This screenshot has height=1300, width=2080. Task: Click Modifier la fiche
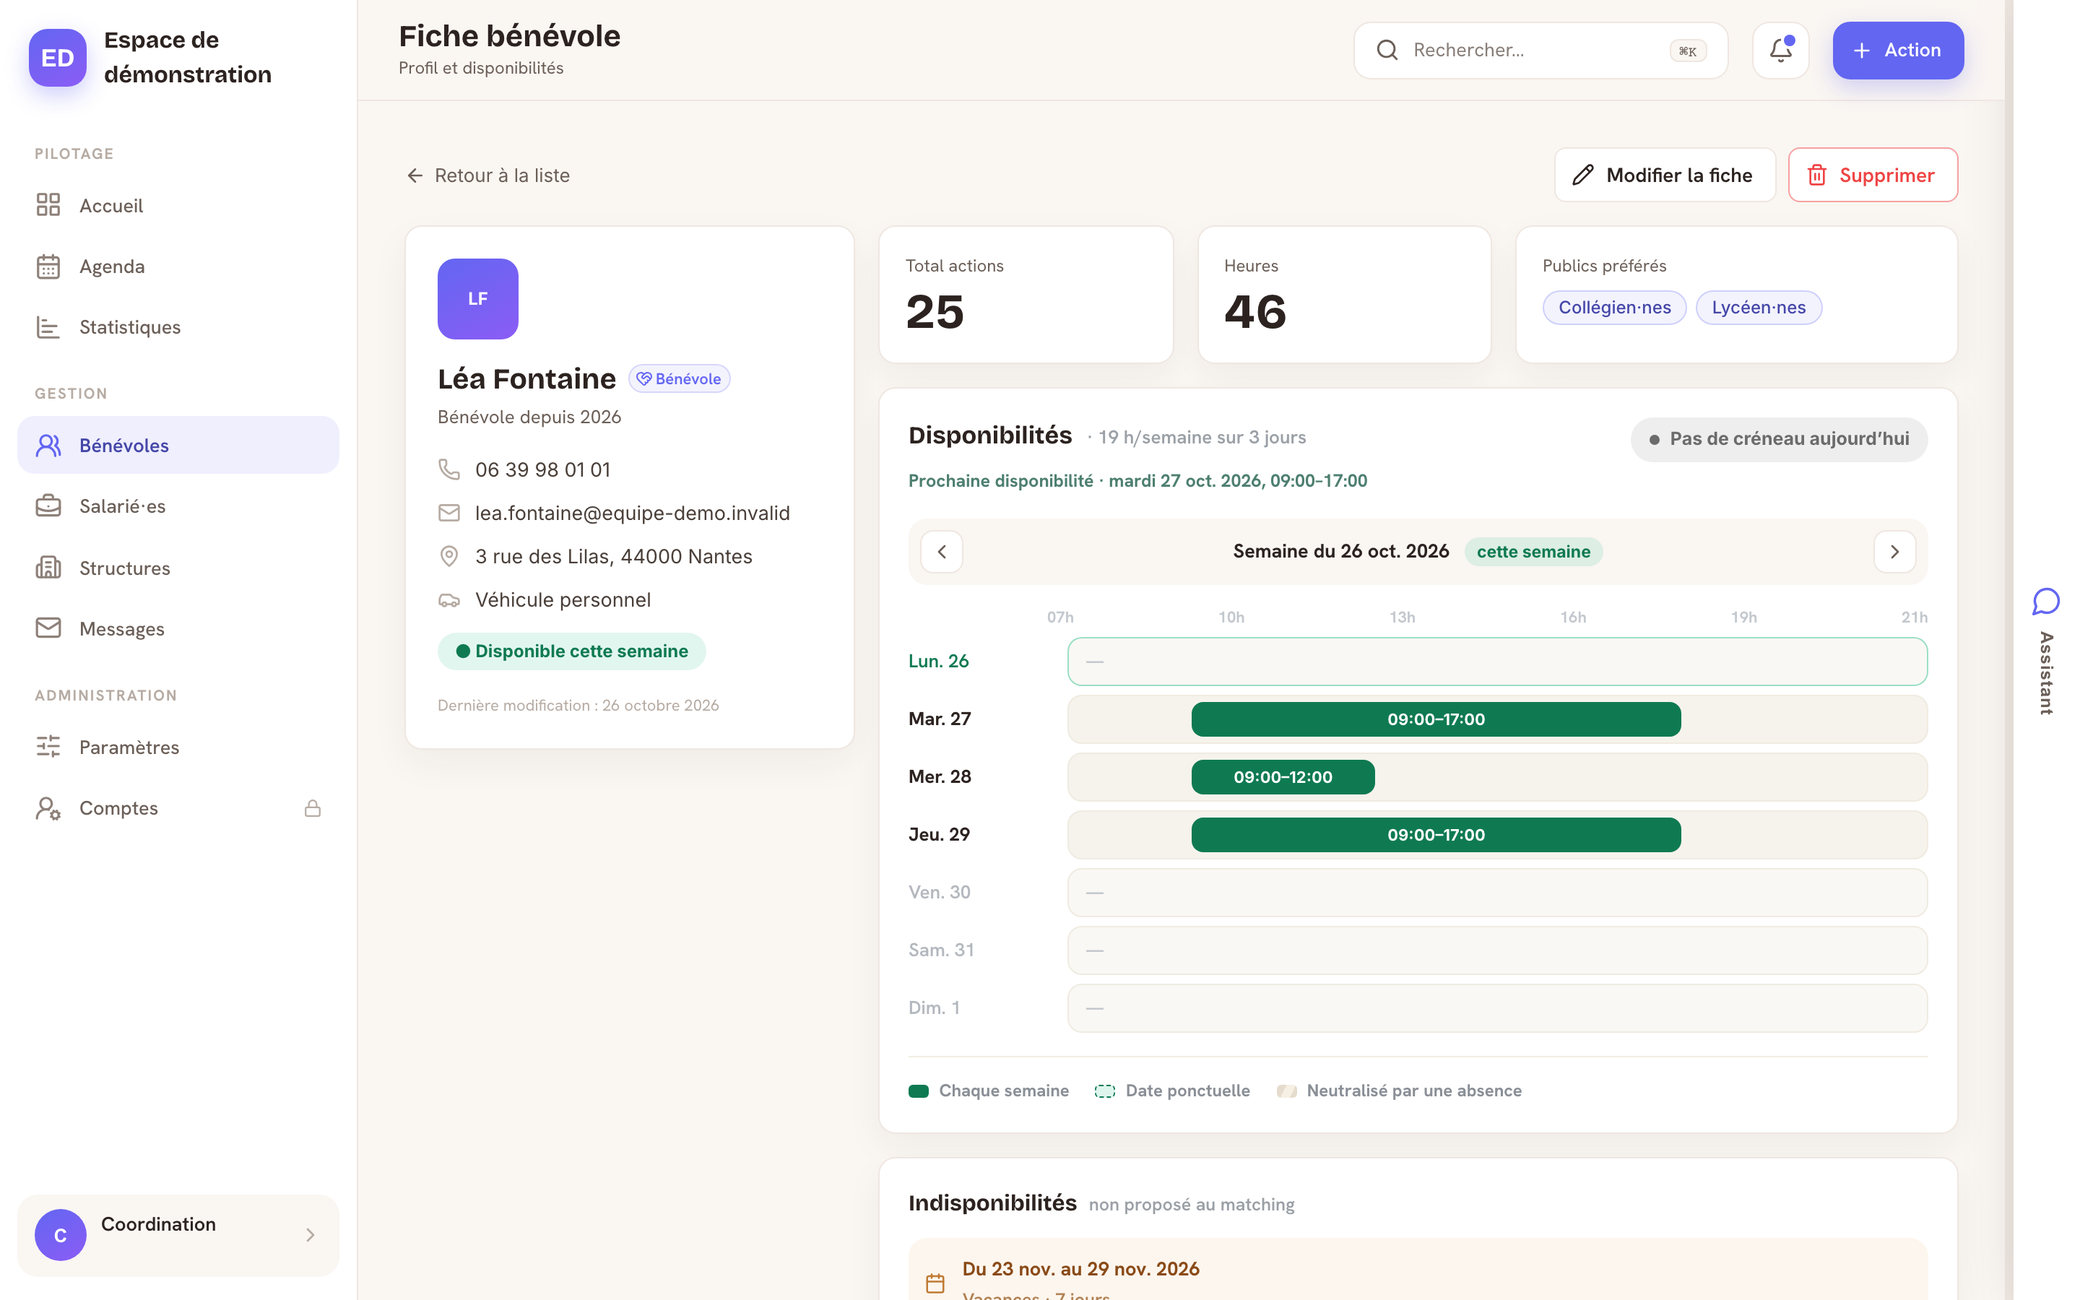[1664, 175]
